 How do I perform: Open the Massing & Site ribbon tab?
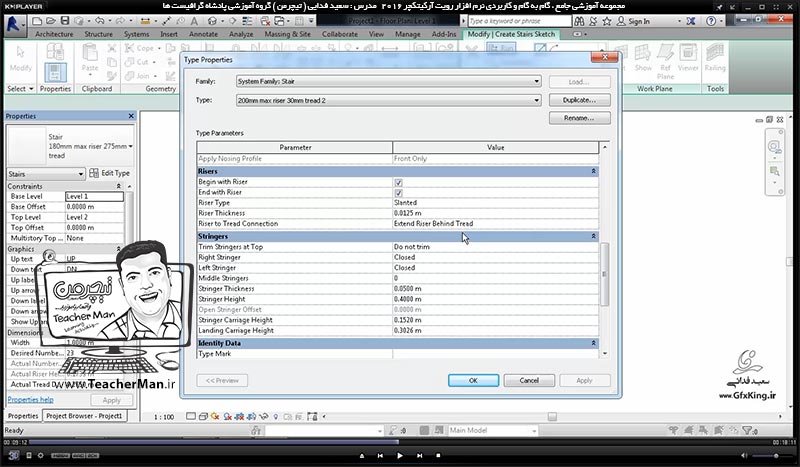[x=287, y=34]
